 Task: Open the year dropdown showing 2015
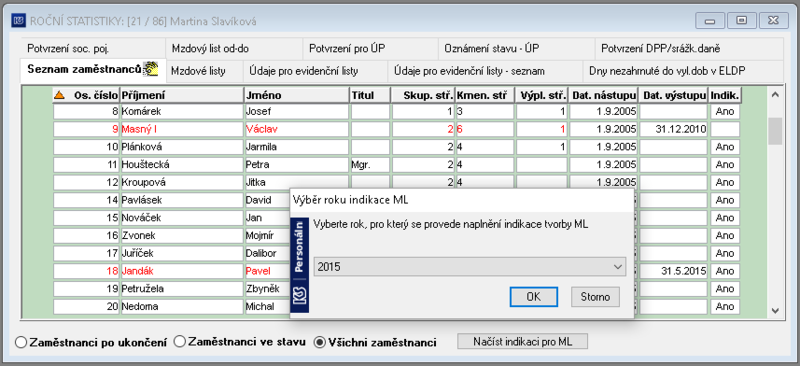pos(469,267)
